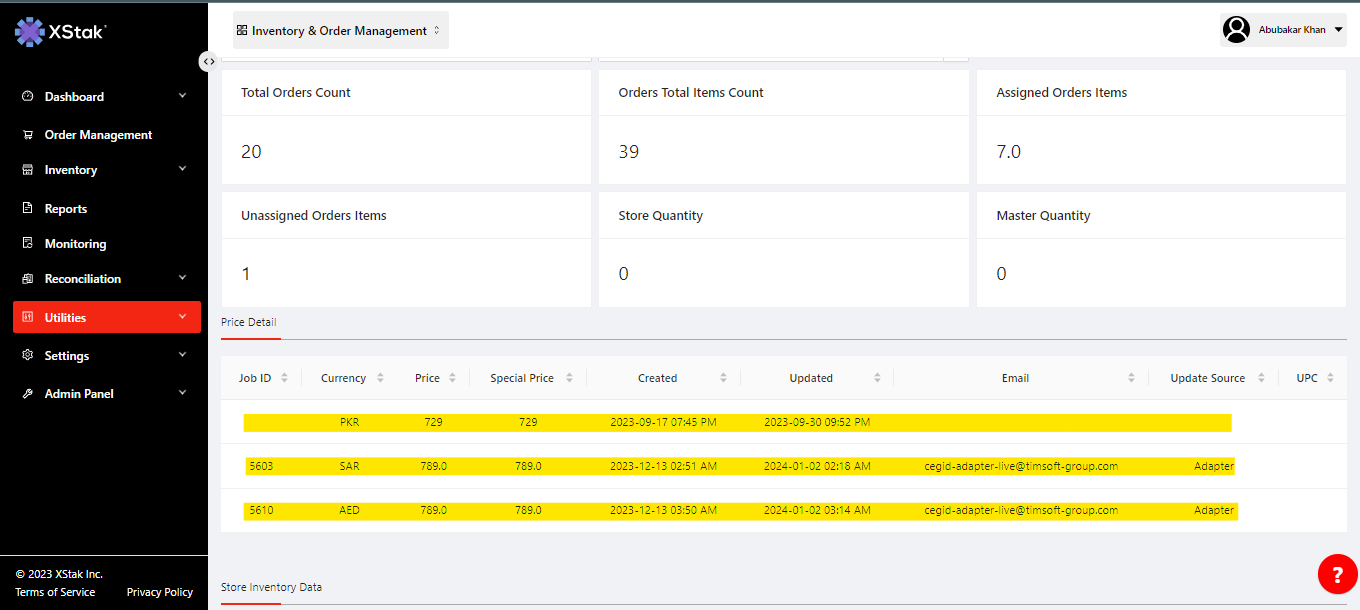The width and height of the screenshot is (1360, 610).
Task: Sort the table by Price column
Action: [x=452, y=378]
